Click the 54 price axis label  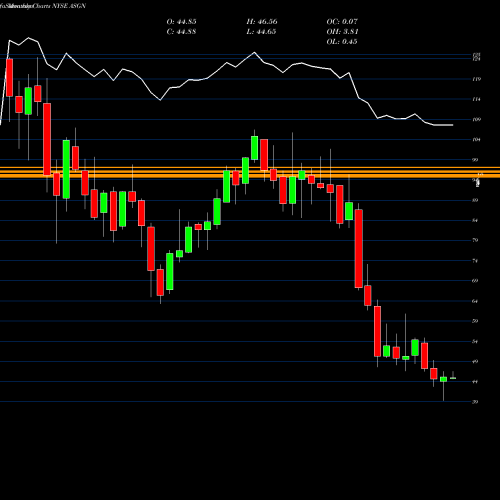(475, 341)
